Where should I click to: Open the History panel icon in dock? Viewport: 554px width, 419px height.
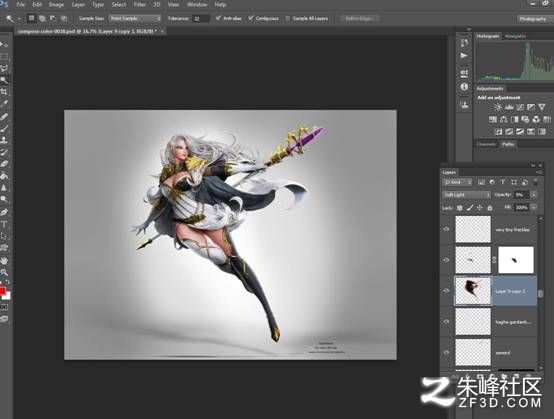tap(464, 42)
